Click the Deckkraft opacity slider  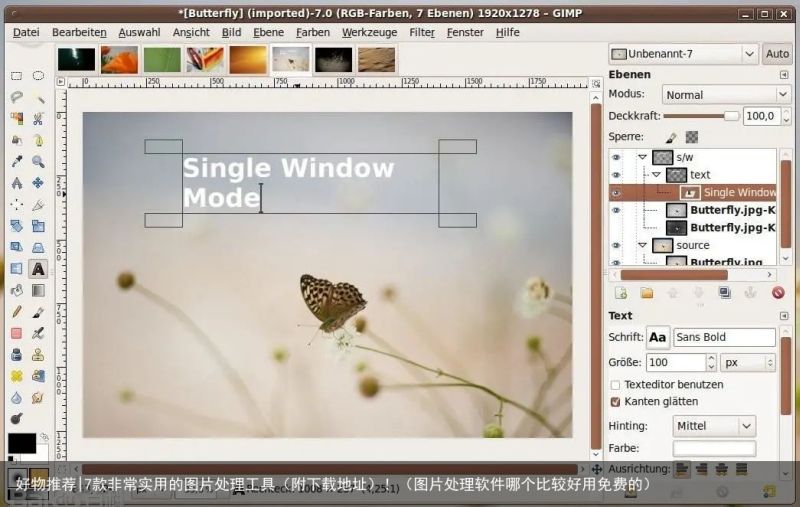pyautogui.click(x=701, y=116)
